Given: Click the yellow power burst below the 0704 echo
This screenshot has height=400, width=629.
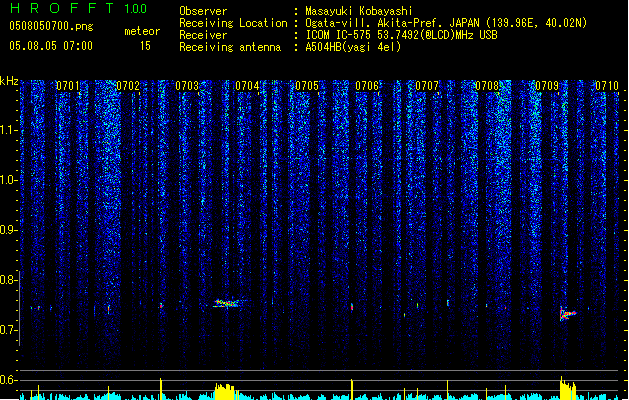Looking at the screenshot, I should click(x=225, y=392).
